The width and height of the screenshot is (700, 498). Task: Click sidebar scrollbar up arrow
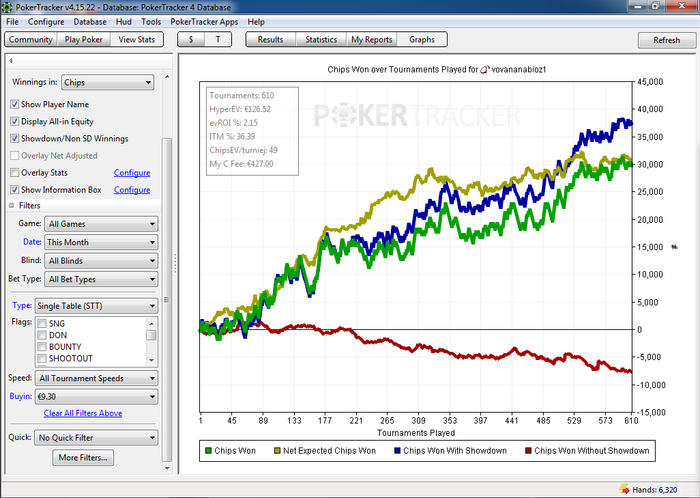click(x=167, y=77)
